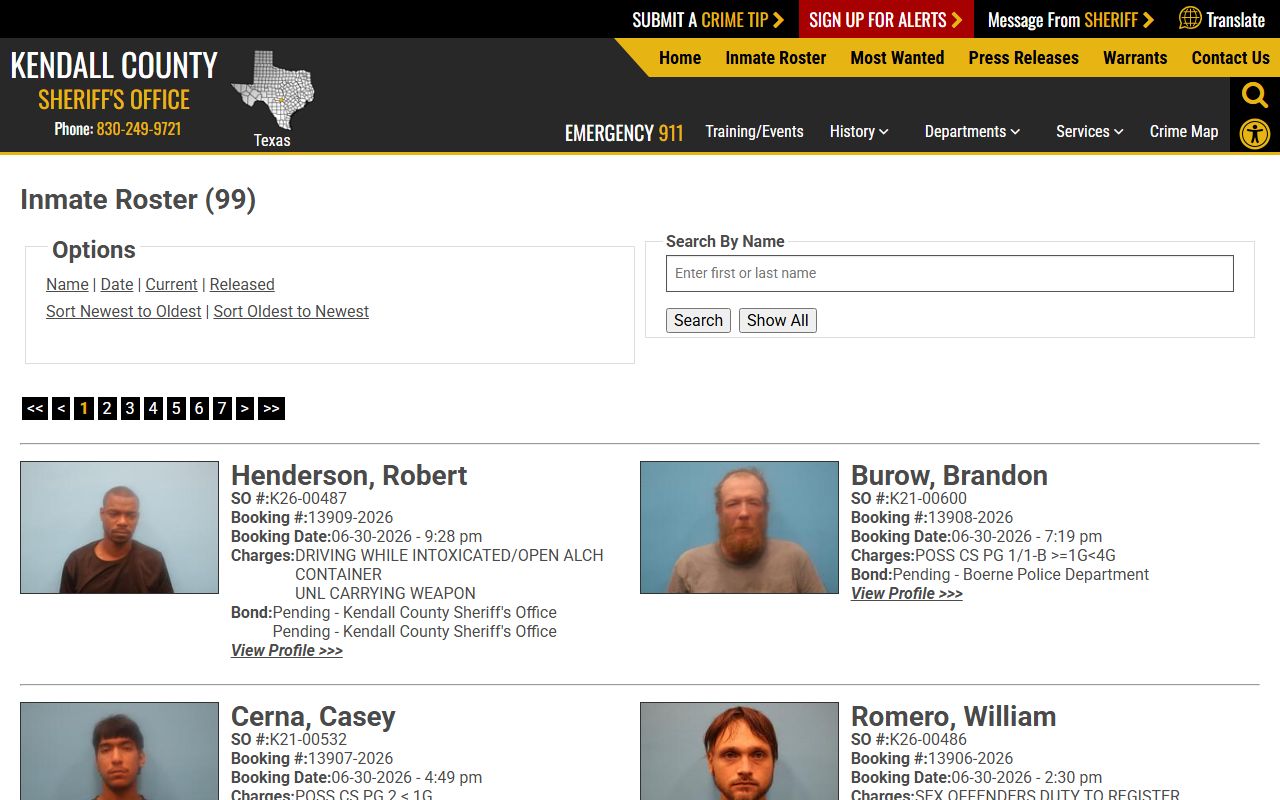This screenshot has height=800, width=1280.
Task: Open the Inmate Roster menu item
Action: click(x=776, y=58)
